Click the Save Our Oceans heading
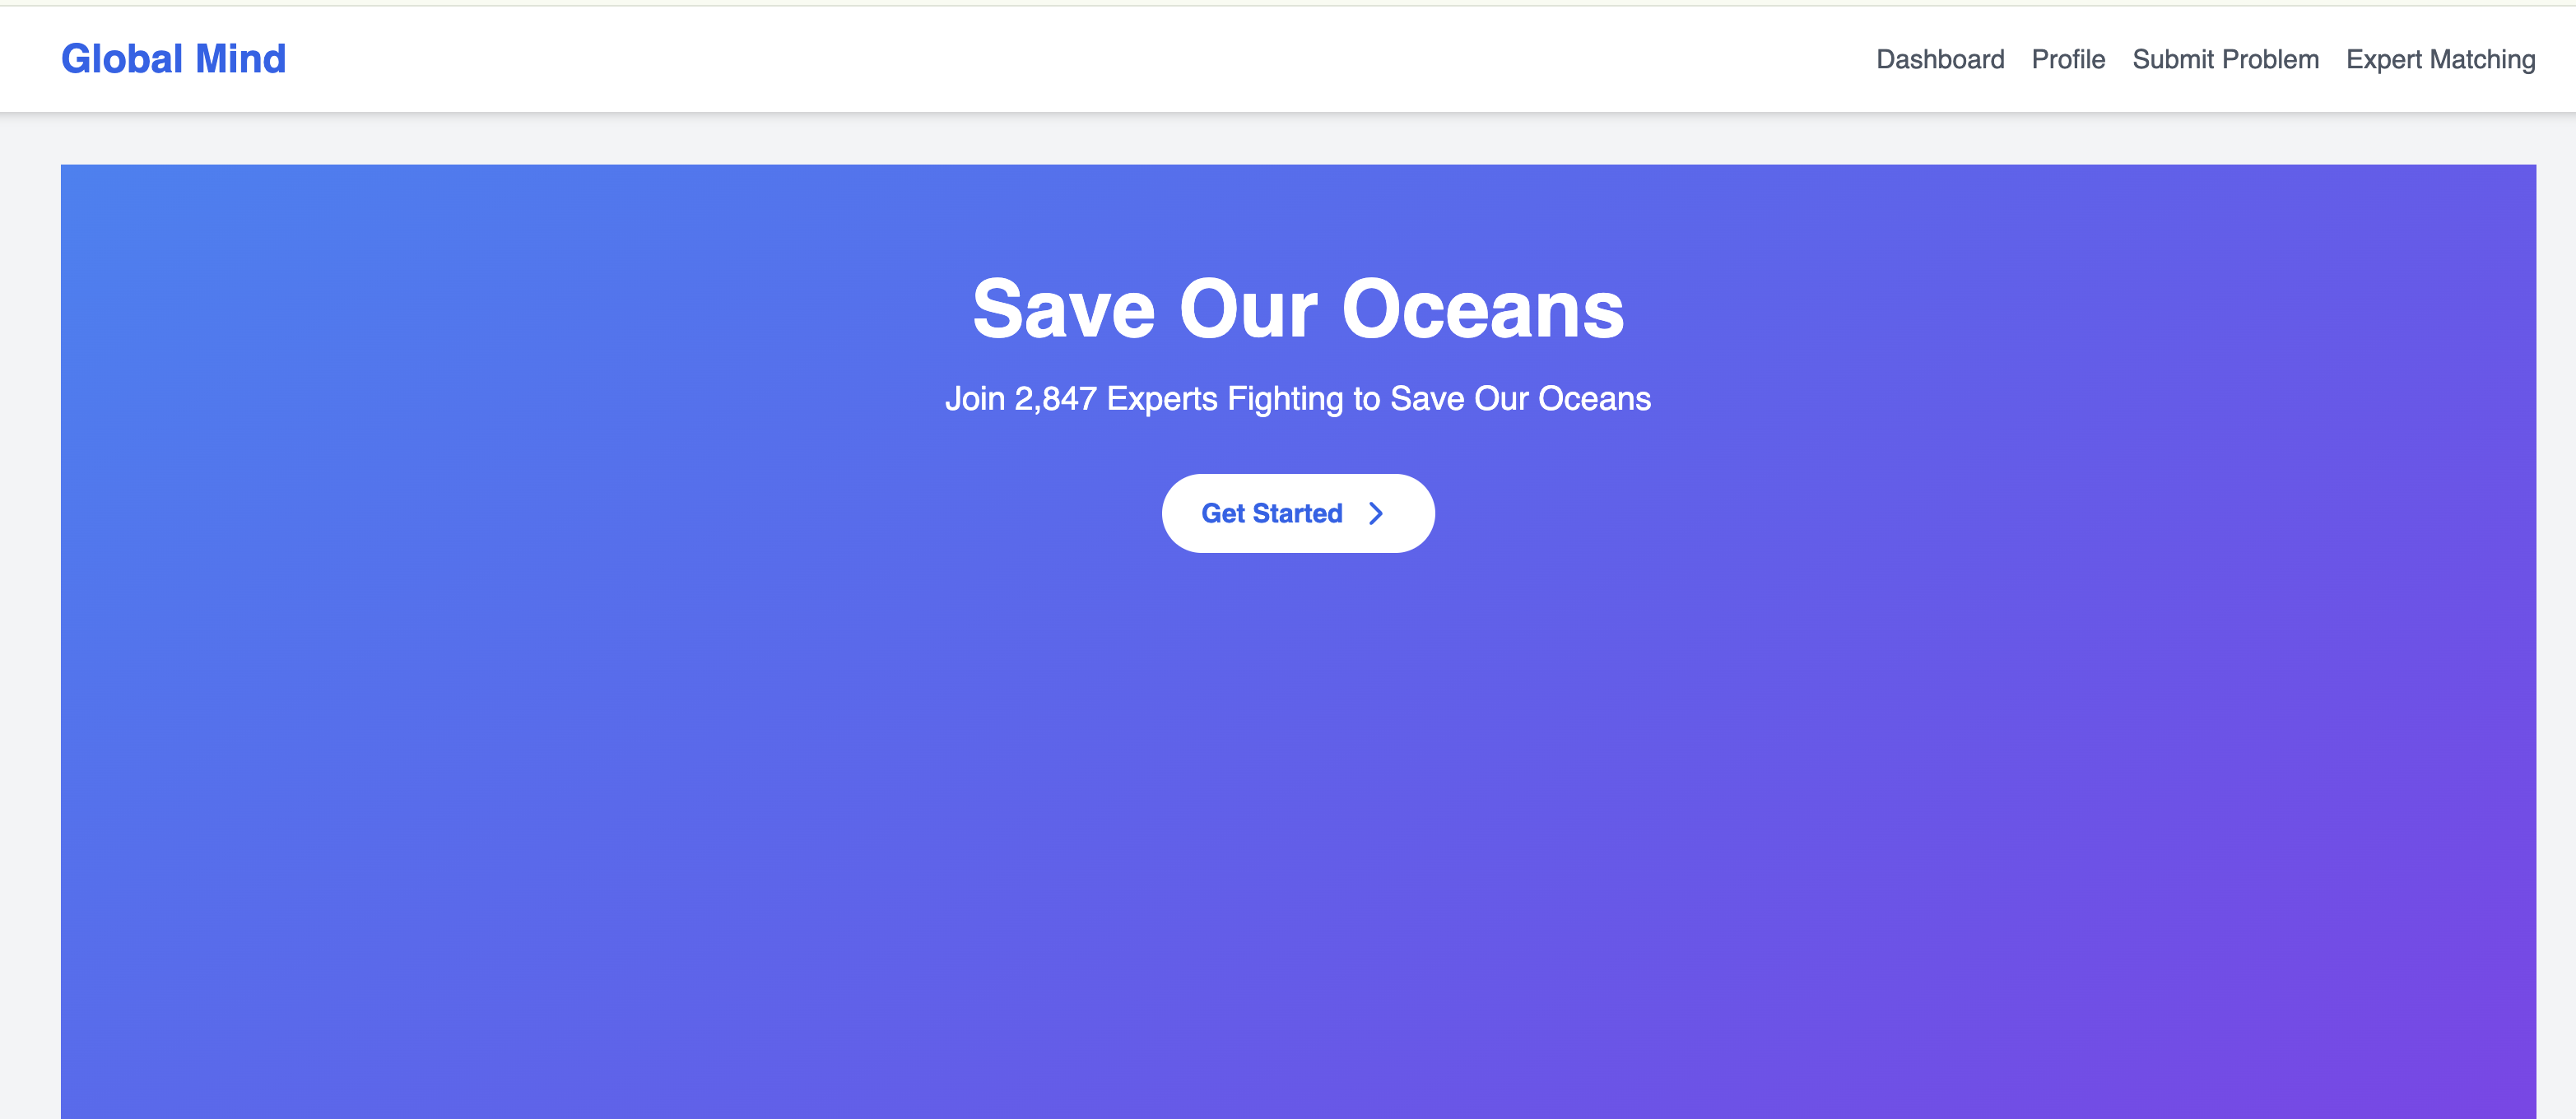The width and height of the screenshot is (2576, 1119). 1298,309
